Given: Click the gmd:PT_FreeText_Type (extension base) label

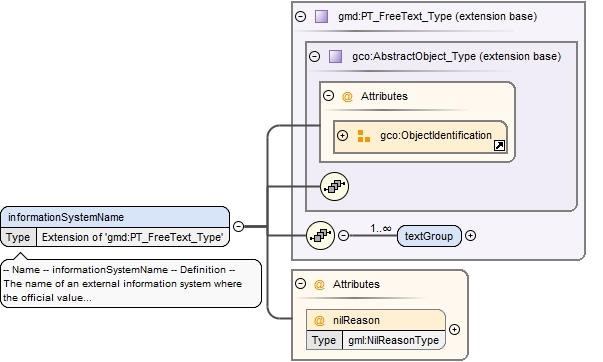Looking at the screenshot, I should coord(438,17).
